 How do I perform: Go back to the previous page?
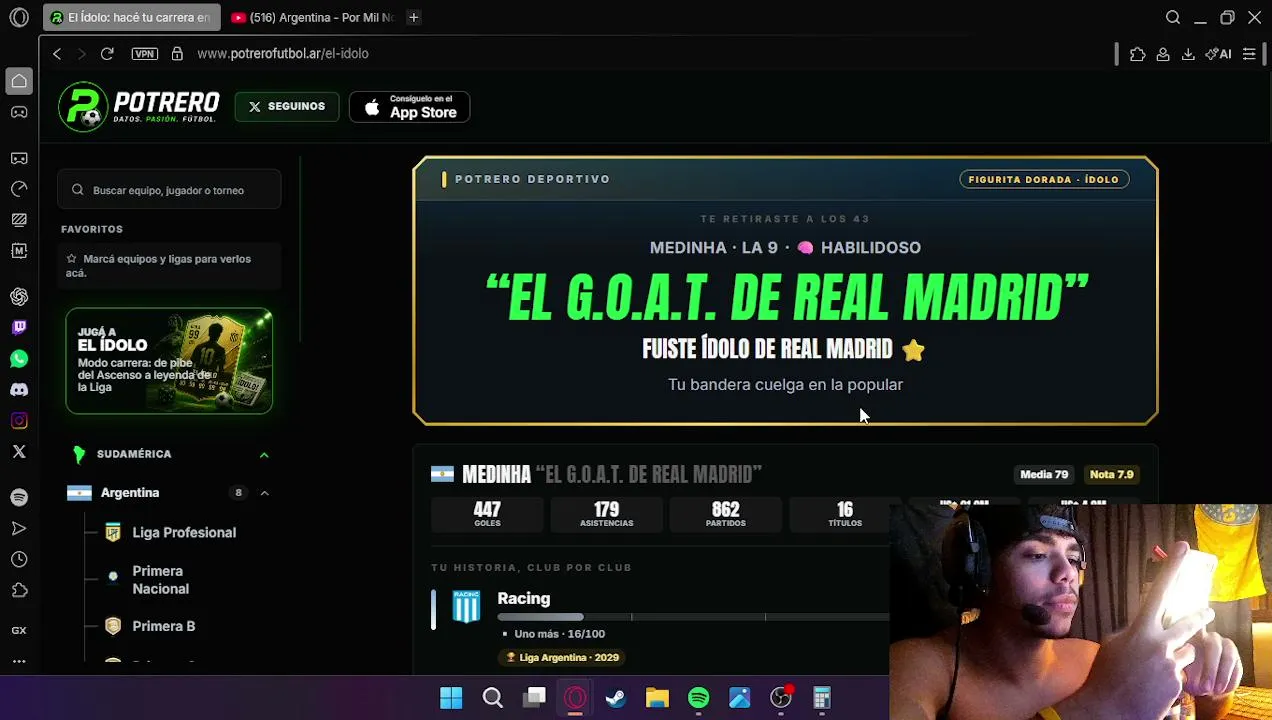pos(57,53)
